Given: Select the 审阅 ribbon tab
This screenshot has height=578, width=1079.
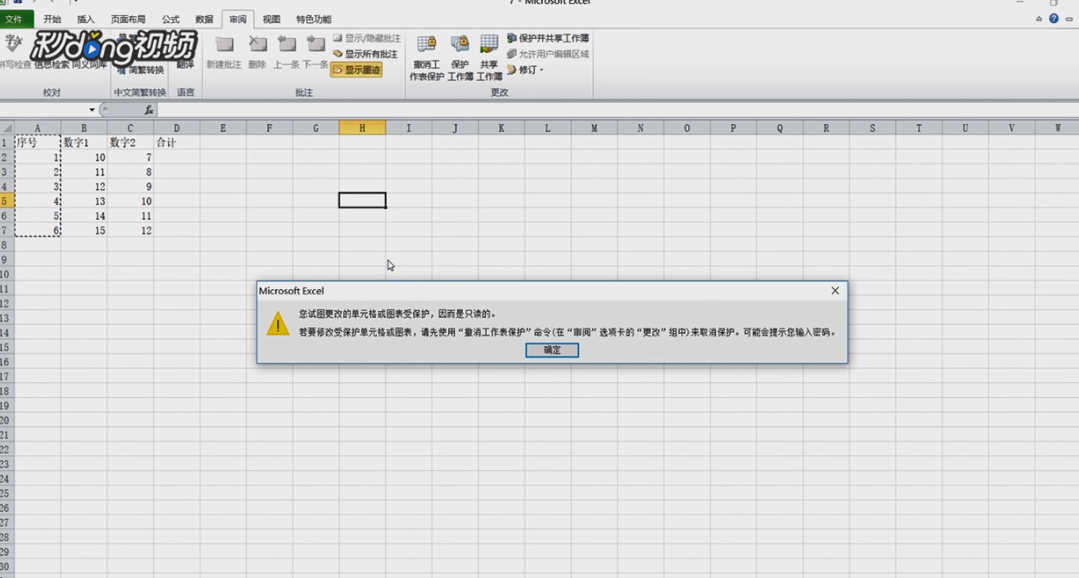Looking at the screenshot, I should (x=238, y=19).
